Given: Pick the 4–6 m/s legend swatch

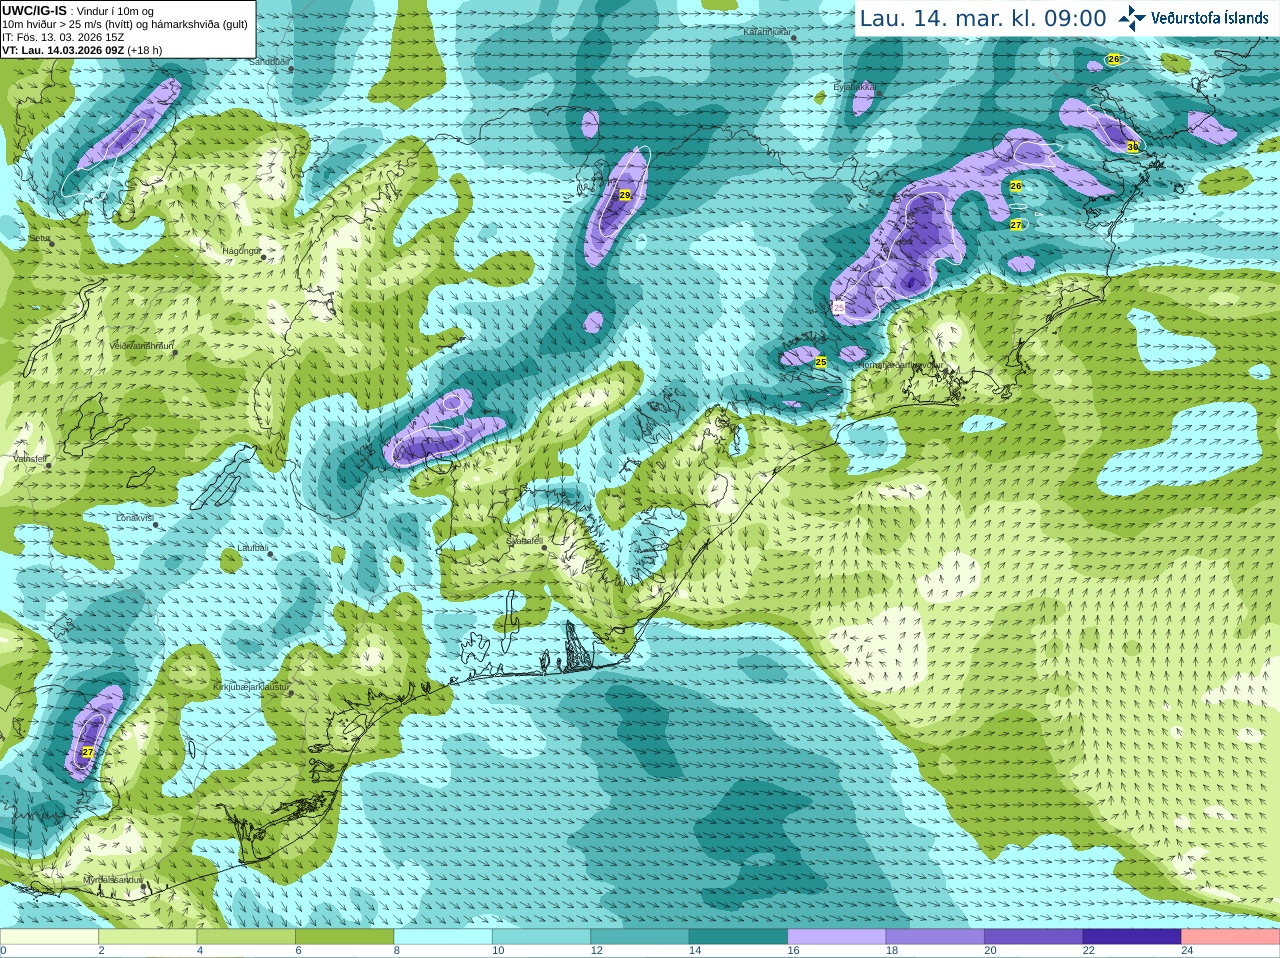Looking at the screenshot, I should point(246,937).
